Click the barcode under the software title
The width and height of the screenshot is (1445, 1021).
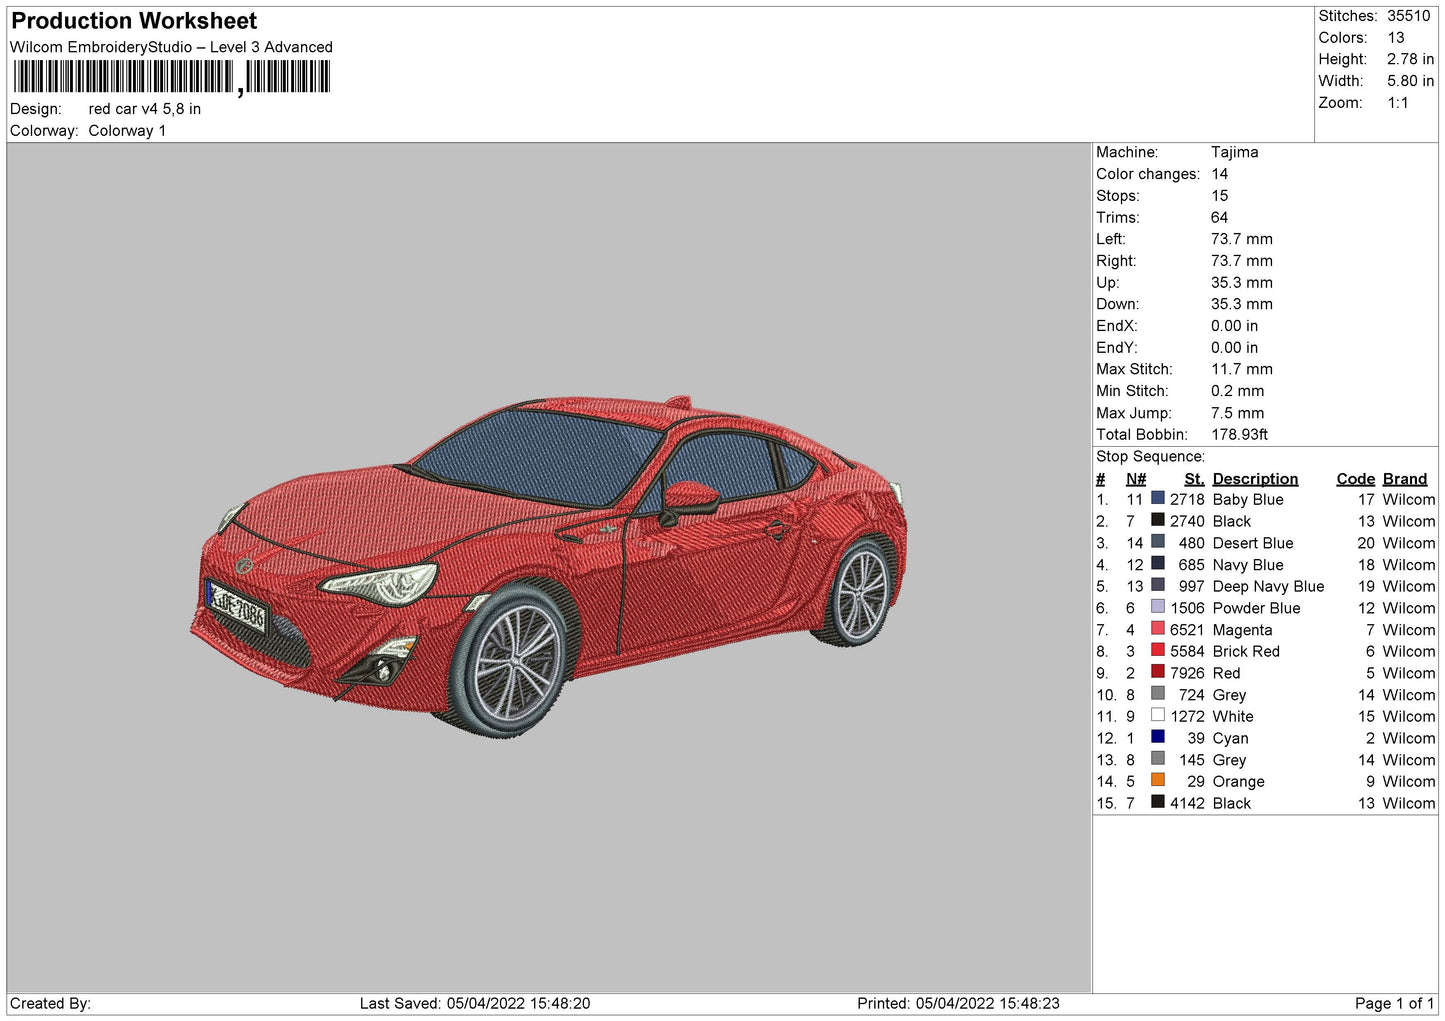pyautogui.click(x=171, y=77)
